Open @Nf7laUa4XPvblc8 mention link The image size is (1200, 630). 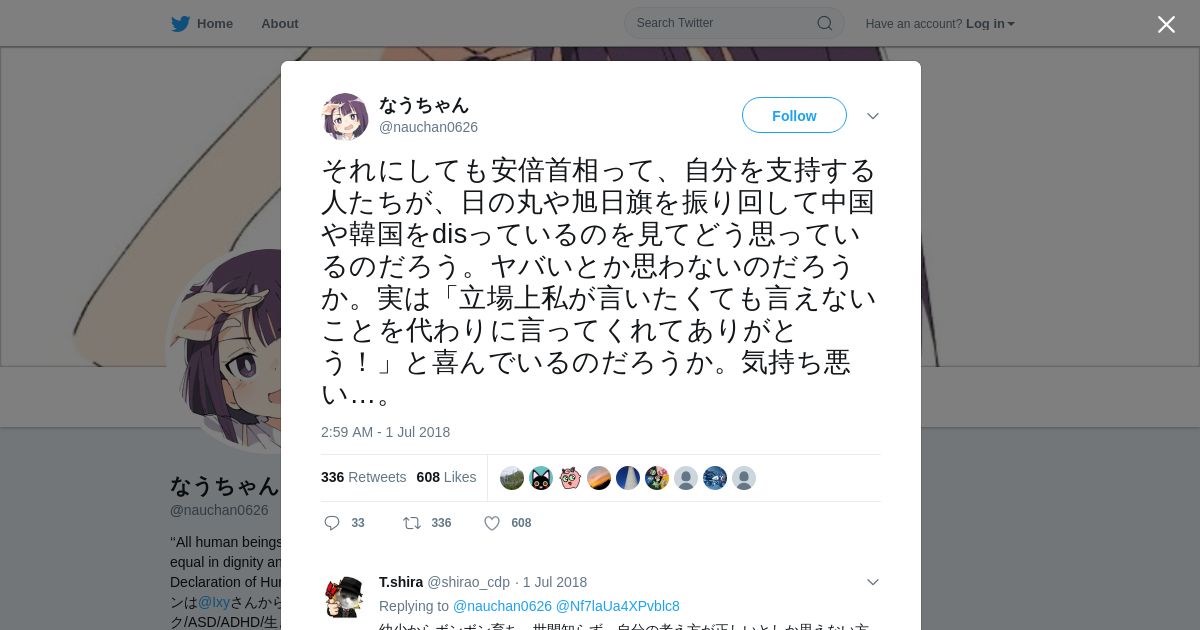coord(618,606)
